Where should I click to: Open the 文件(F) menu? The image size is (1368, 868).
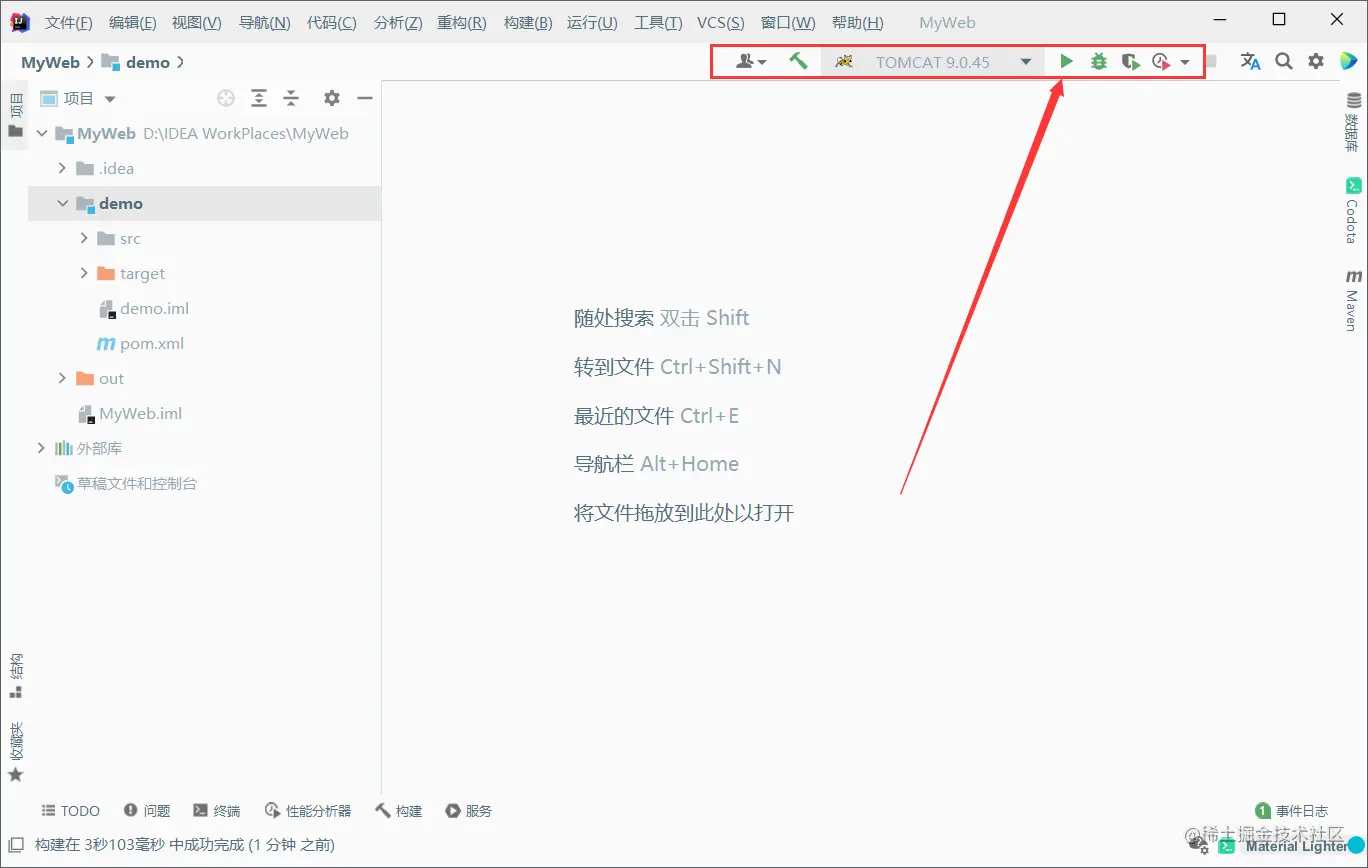click(x=69, y=22)
